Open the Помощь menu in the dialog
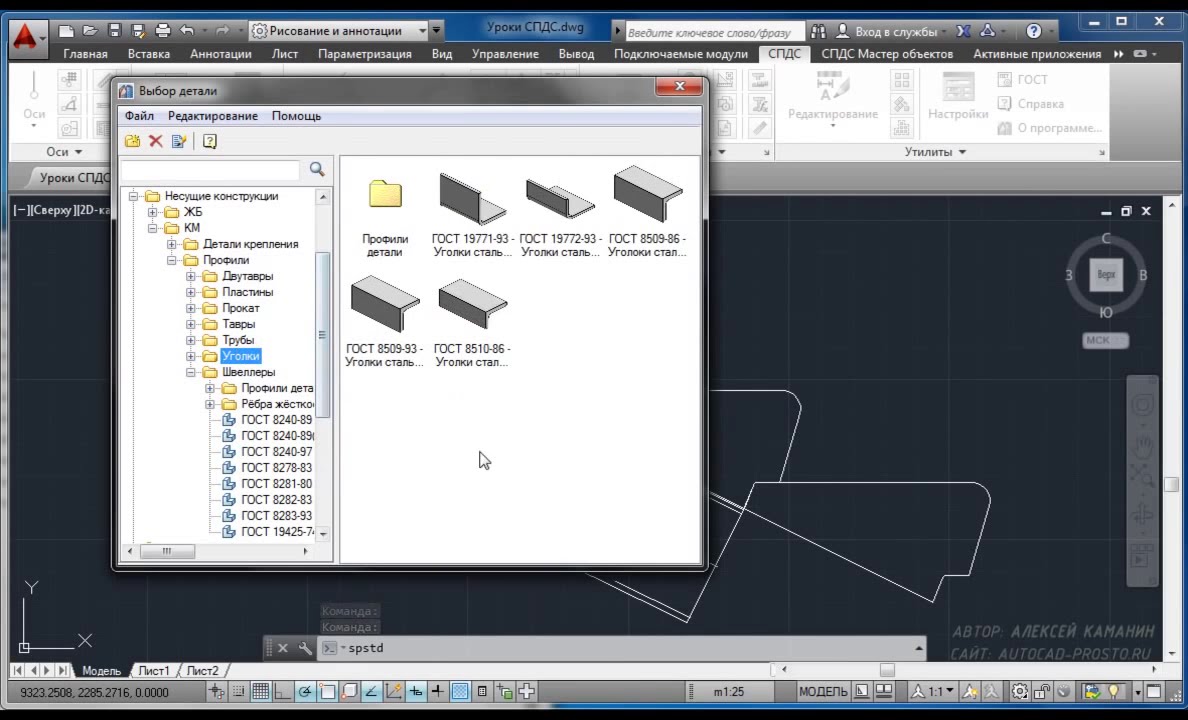Viewport: 1188px width, 720px height. 296,116
